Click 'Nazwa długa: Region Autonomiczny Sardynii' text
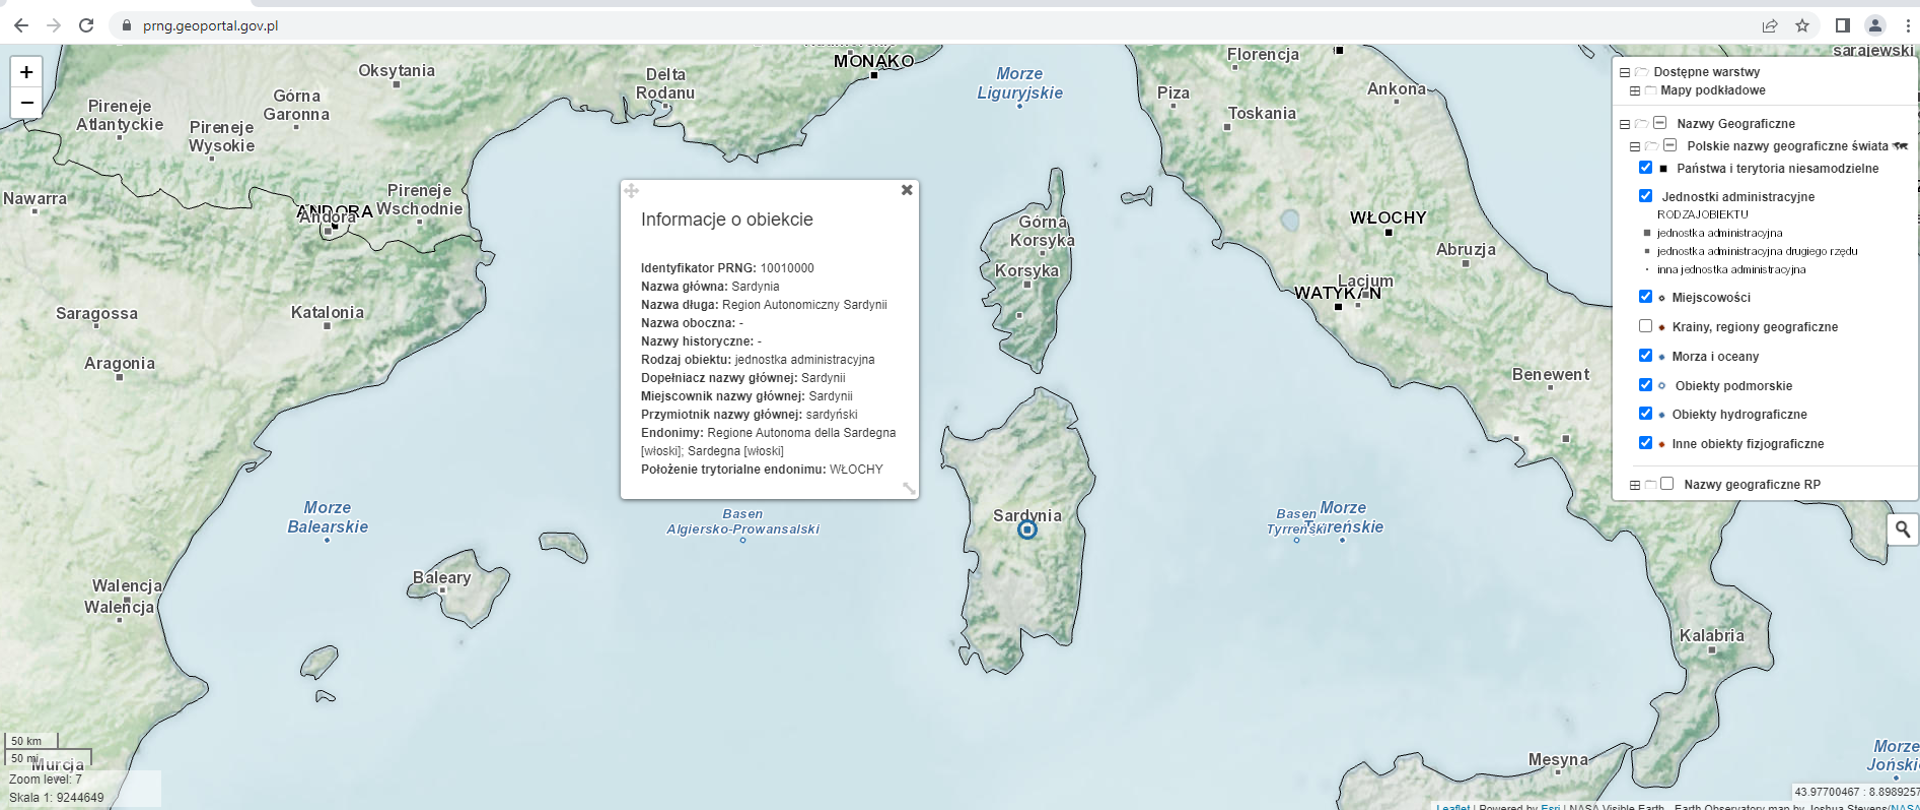1920x810 pixels. click(764, 305)
